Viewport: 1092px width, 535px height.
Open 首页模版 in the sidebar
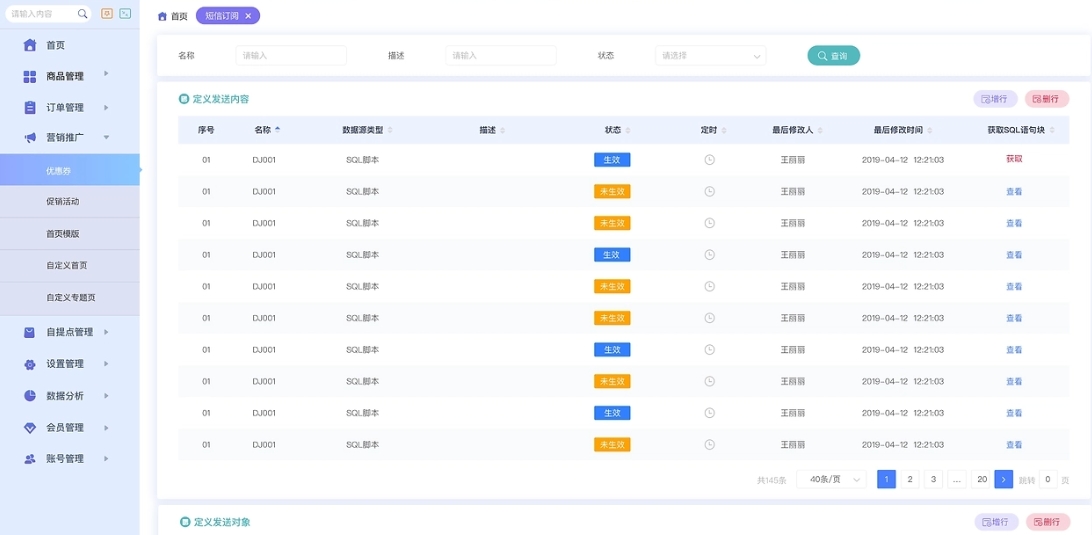tap(70, 234)
